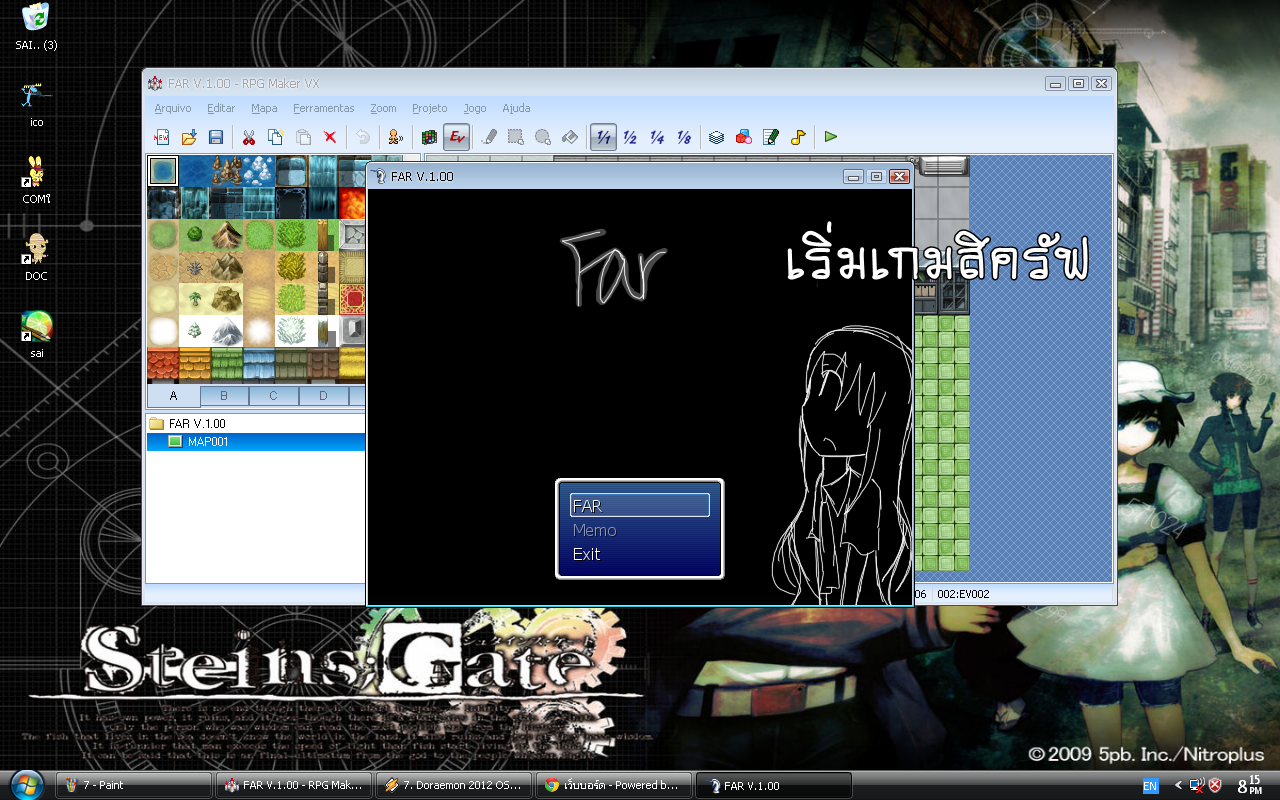Image resolution: width=1280 pixels, height=800 pixels.
Task: Open the sai desktop shortcut
Action: tap(36, 334)
